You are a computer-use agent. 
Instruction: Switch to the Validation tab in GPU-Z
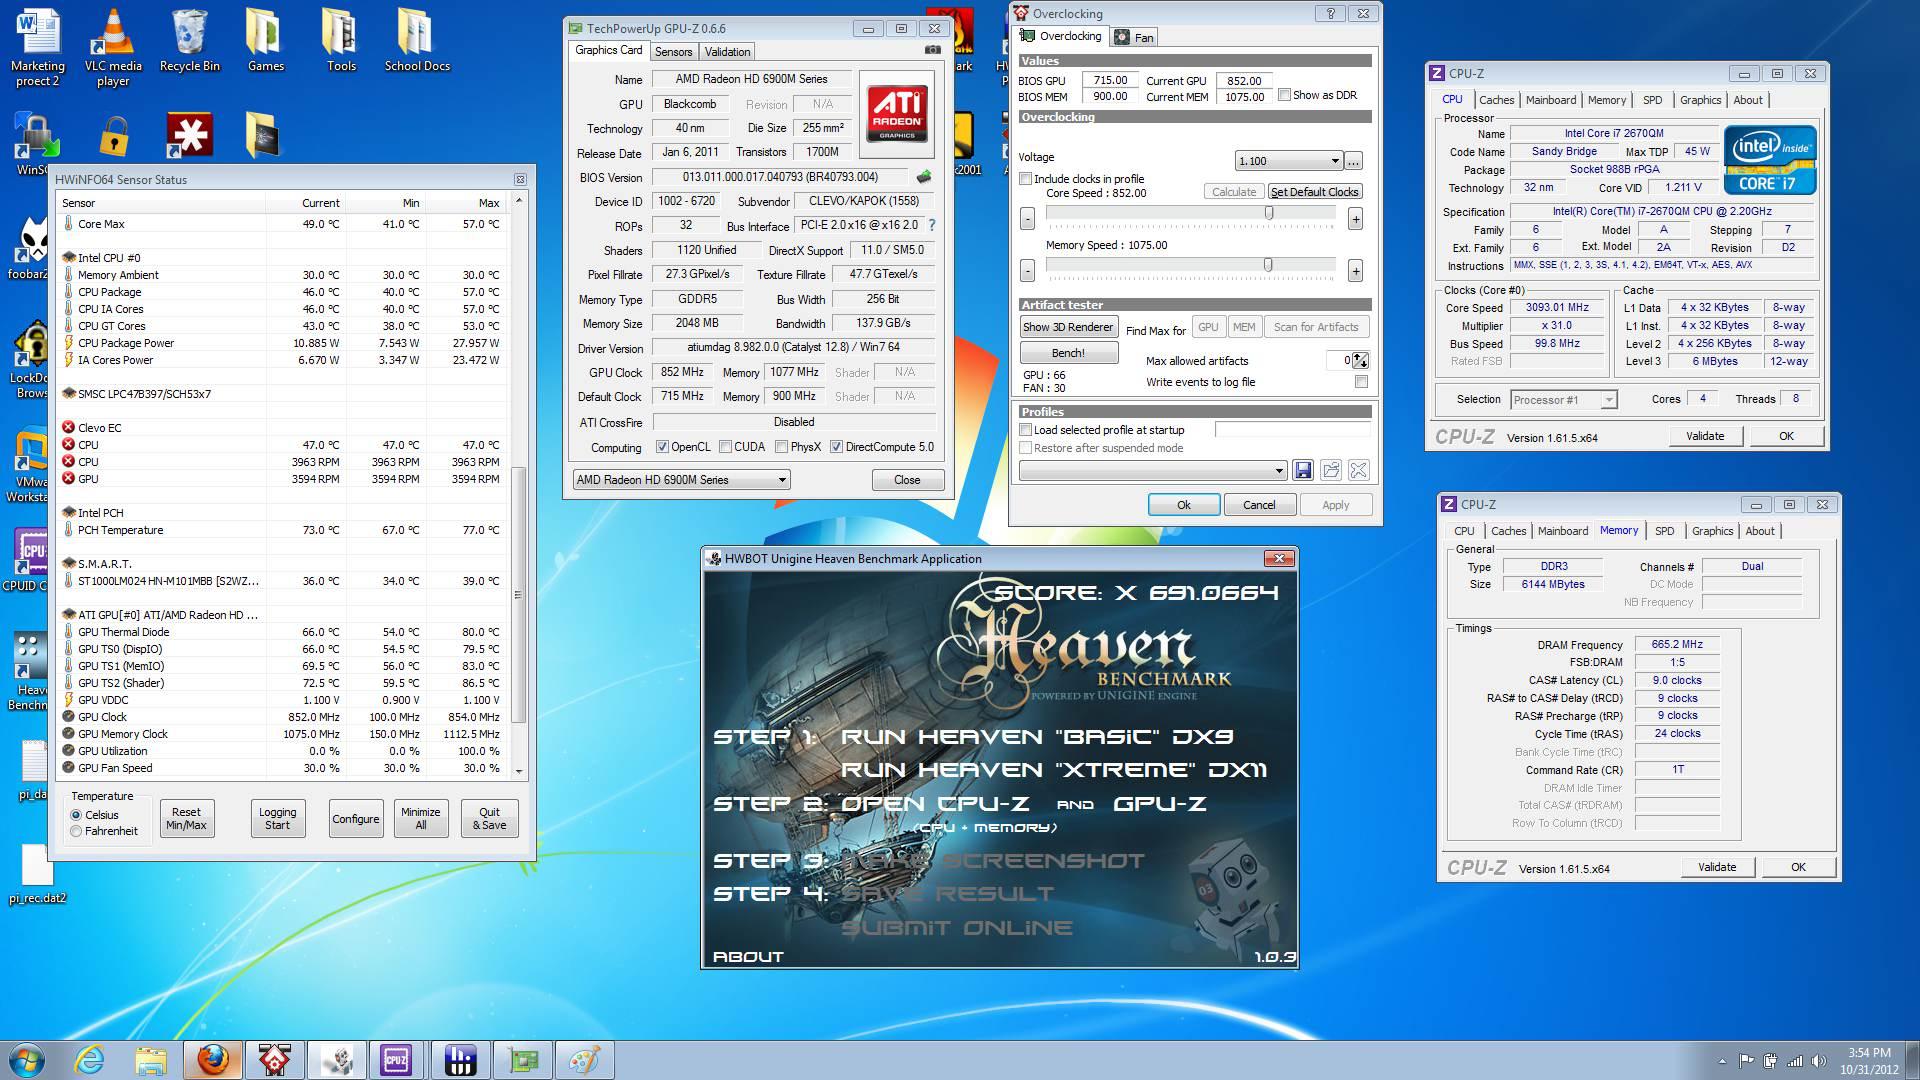tap(727, 52)
